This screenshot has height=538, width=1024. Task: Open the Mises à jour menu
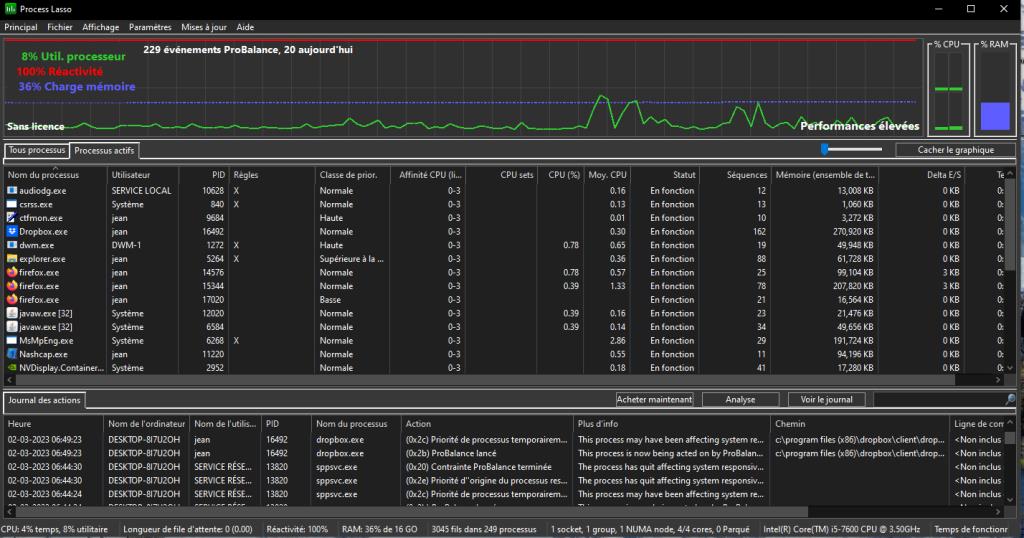204,27
